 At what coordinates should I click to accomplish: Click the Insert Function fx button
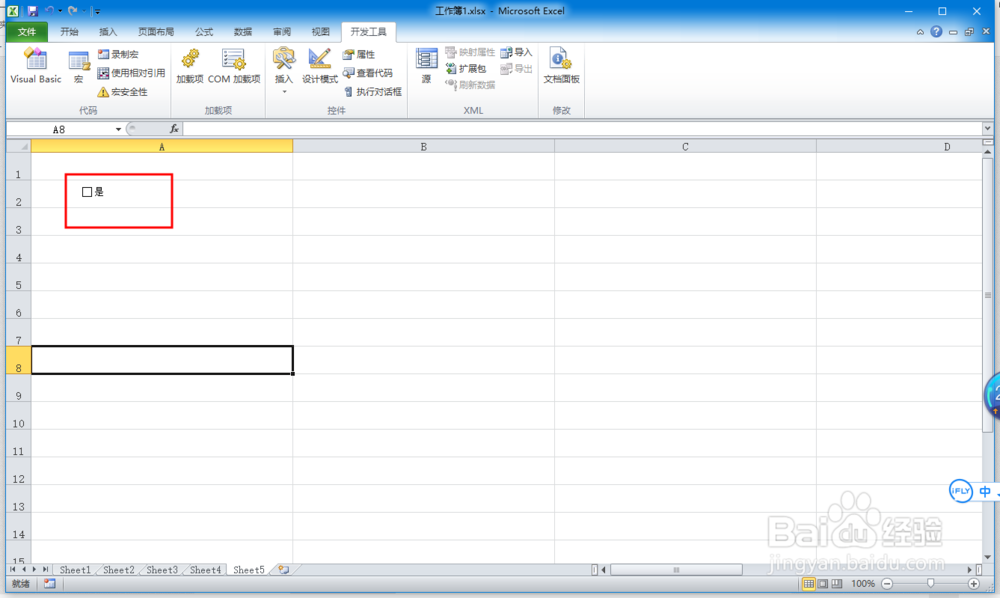click(174, 129)
